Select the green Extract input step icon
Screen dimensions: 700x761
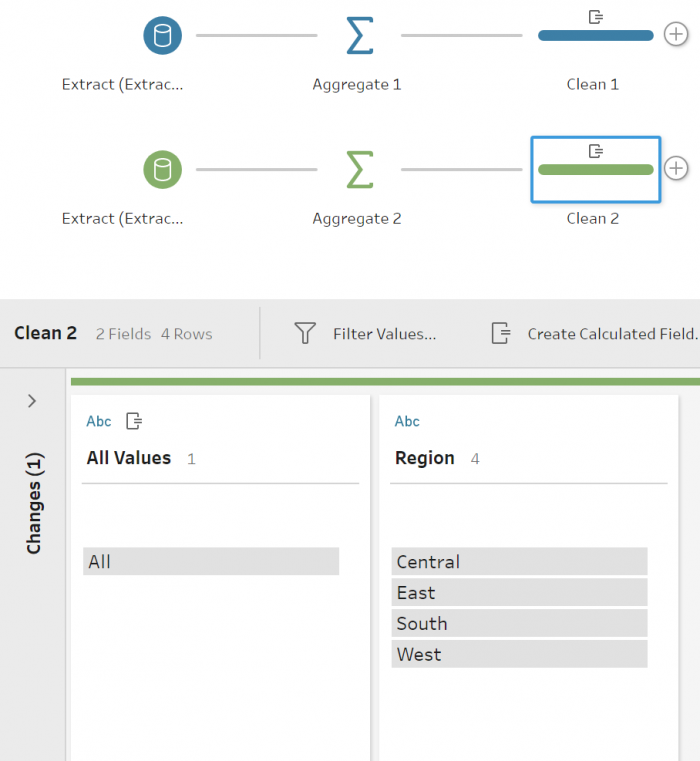(x=162, y=169)
